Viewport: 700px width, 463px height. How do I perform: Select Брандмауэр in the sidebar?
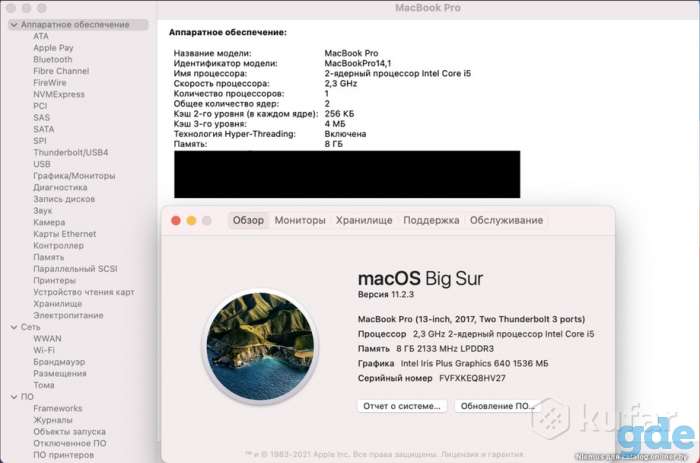[x=59, y=362]
